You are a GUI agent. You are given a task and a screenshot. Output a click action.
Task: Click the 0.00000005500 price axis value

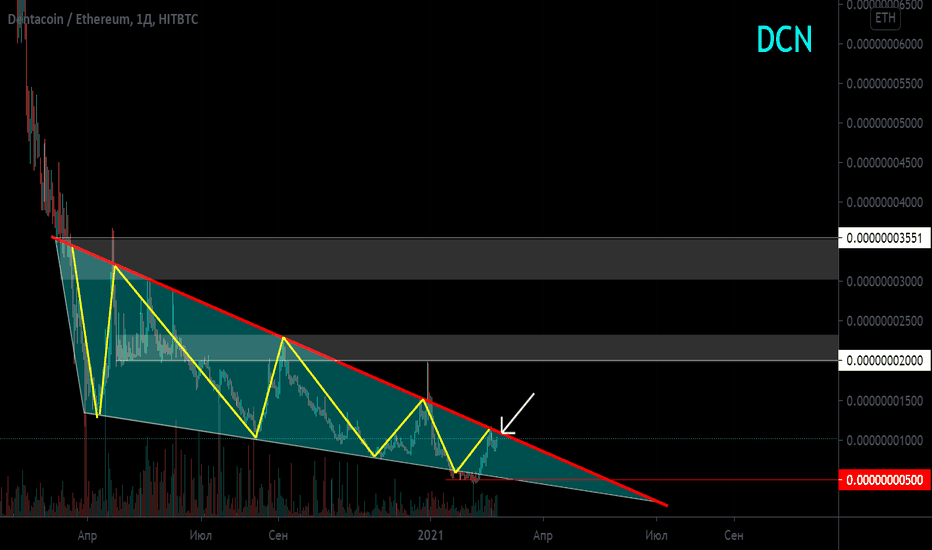884,84
